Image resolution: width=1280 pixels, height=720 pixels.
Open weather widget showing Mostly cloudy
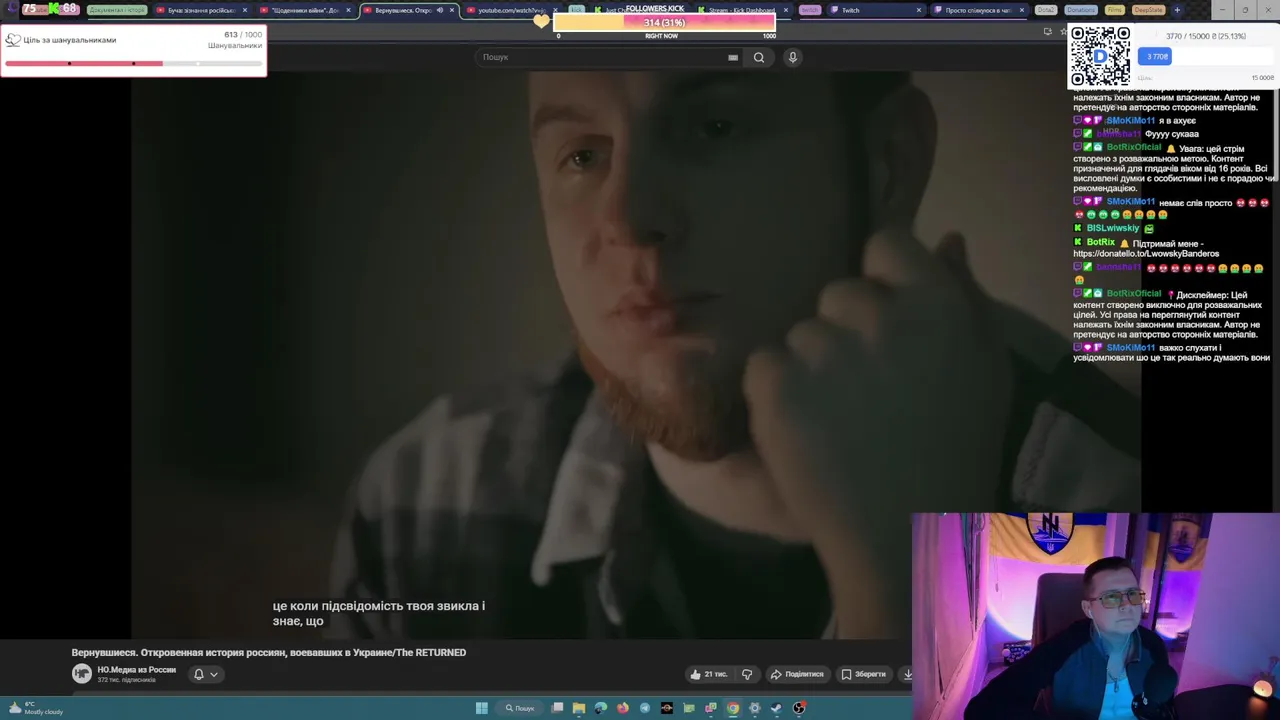[36, 708]
